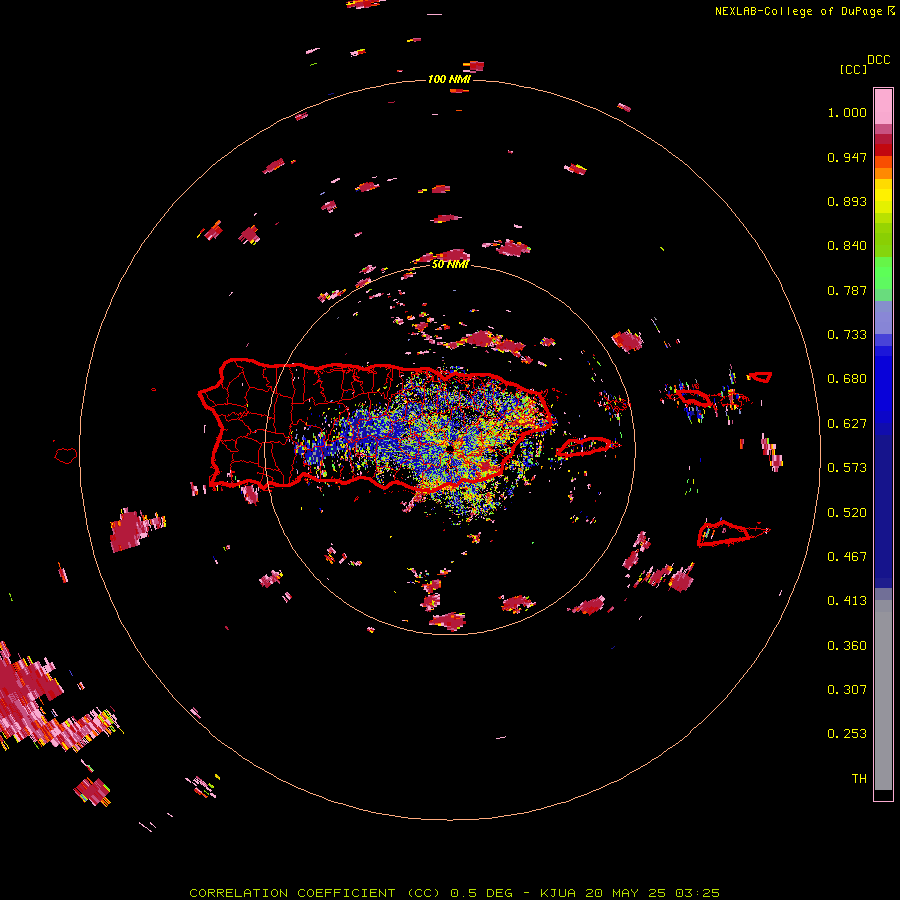Click the 0.733 scale label
900x900 pixels.
point(847,335)
